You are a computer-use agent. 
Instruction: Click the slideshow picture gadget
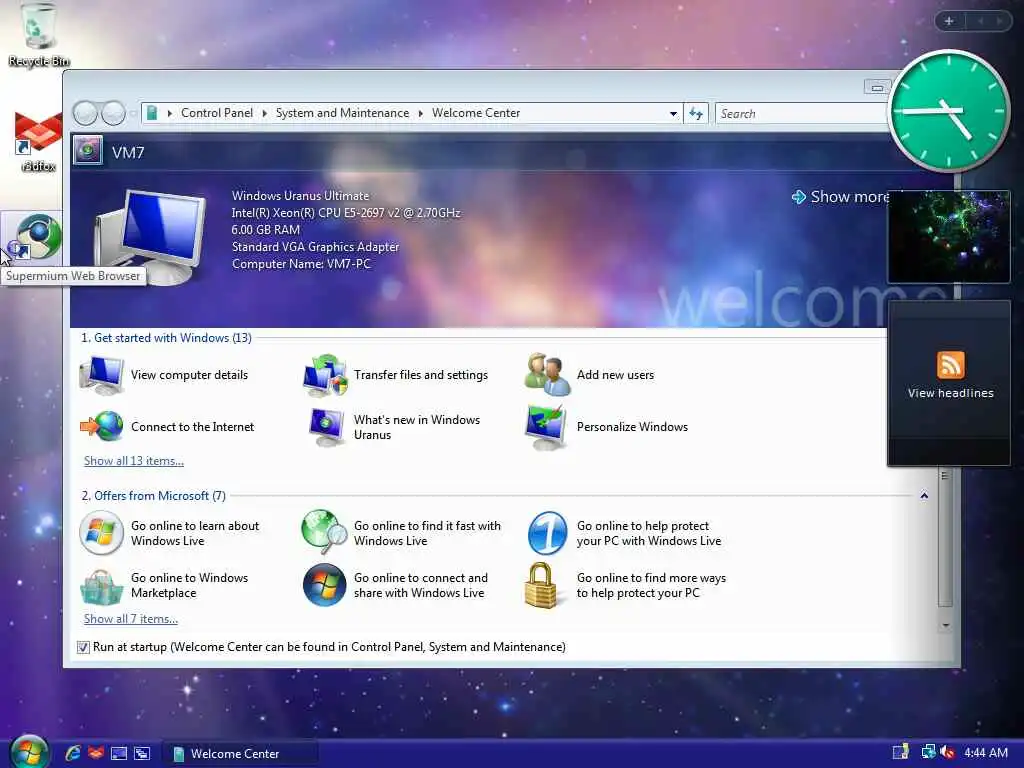click(948, 236)
